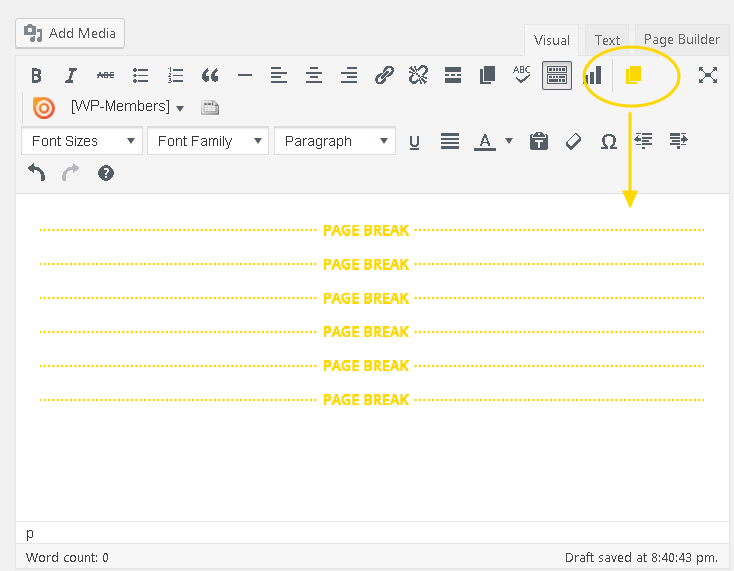Expand the Font Family dropdown
Image resolution: width=734 pixels, height=571 pixels.
click(209, 141)
